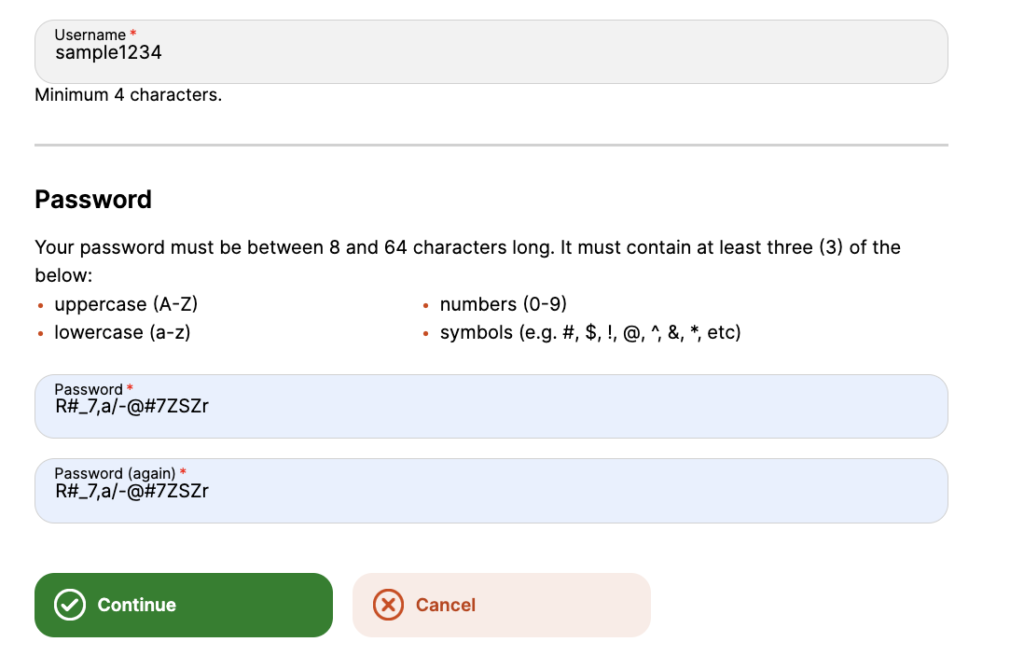This screenshot has height=670, width=1024.
Task: Click the "Minimum 4 characters." hint text
Action: 128,96
